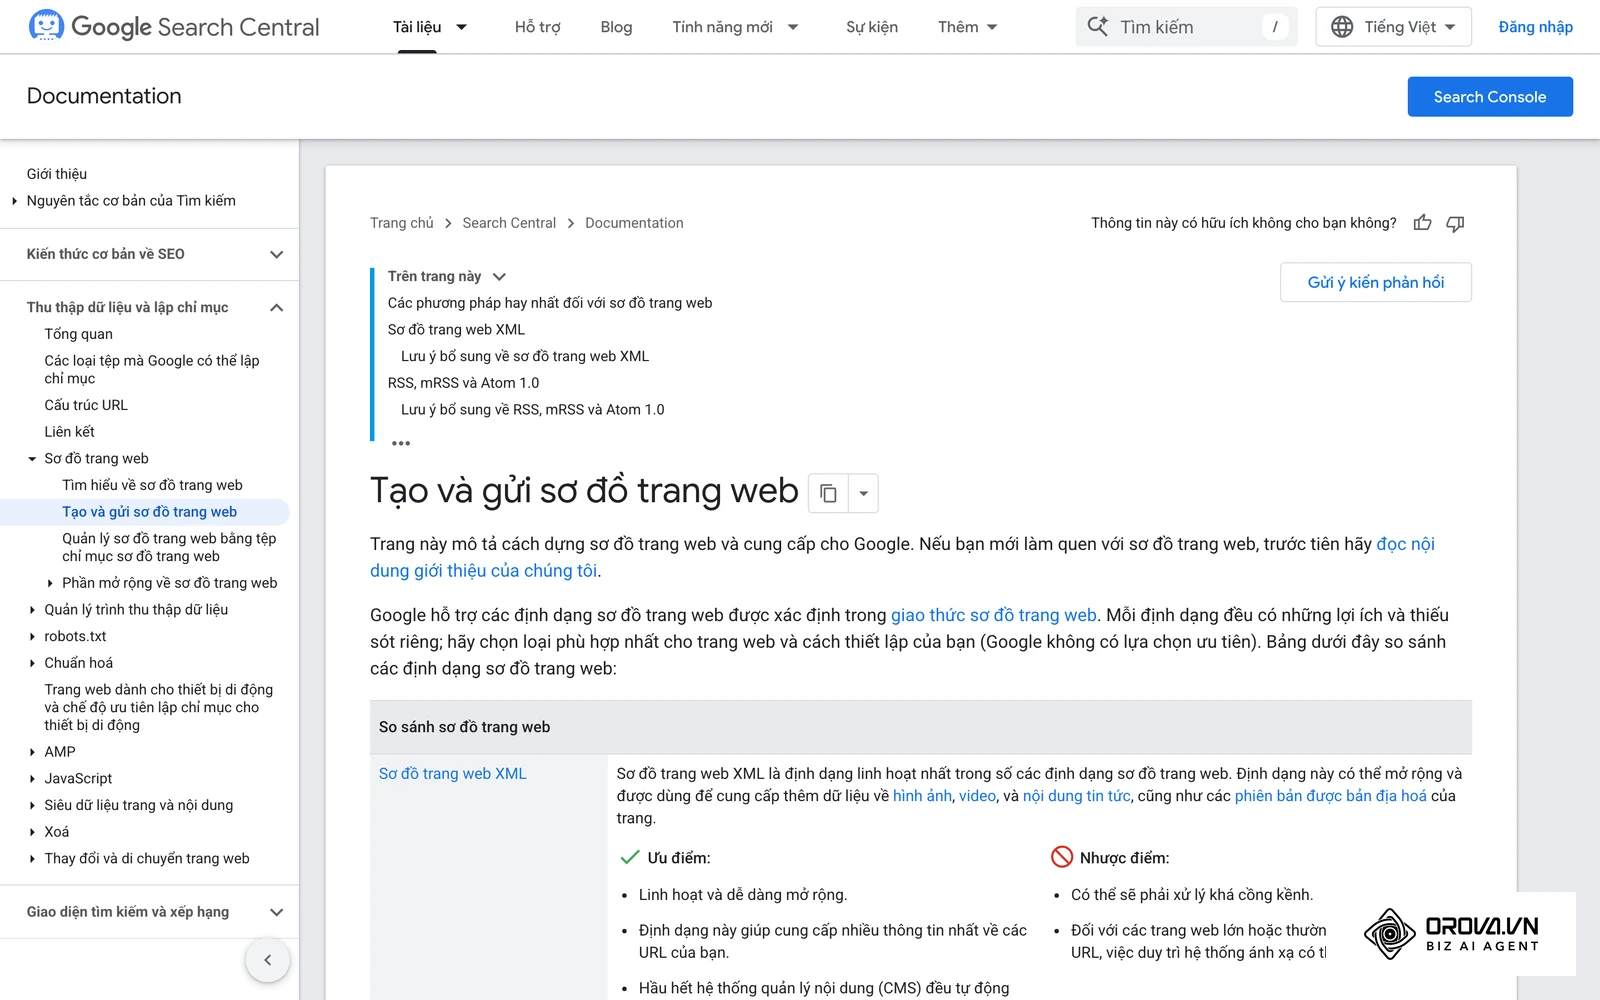Image resolution: width=1600 pixels, height=1000 pixels.
Task: Open the Sự kiện tab
Action: (x=872, y=27)
